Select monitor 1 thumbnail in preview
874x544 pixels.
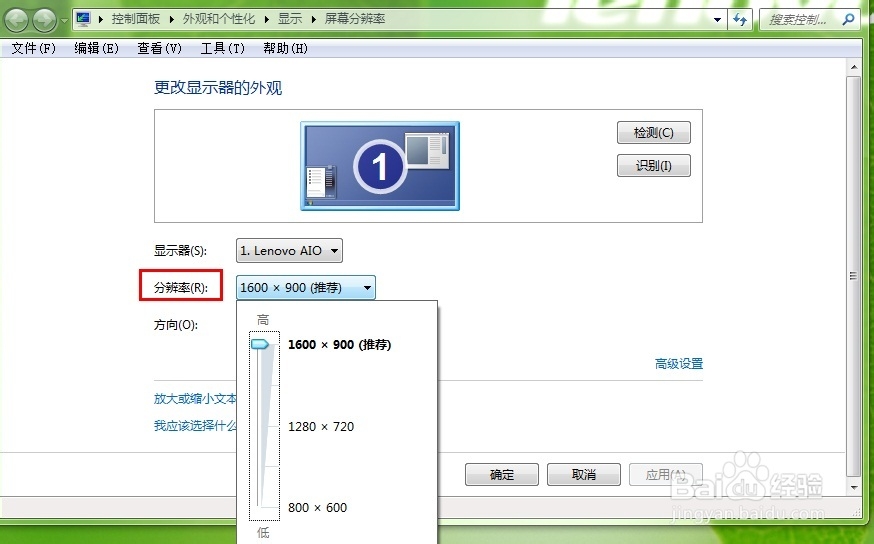380,166
